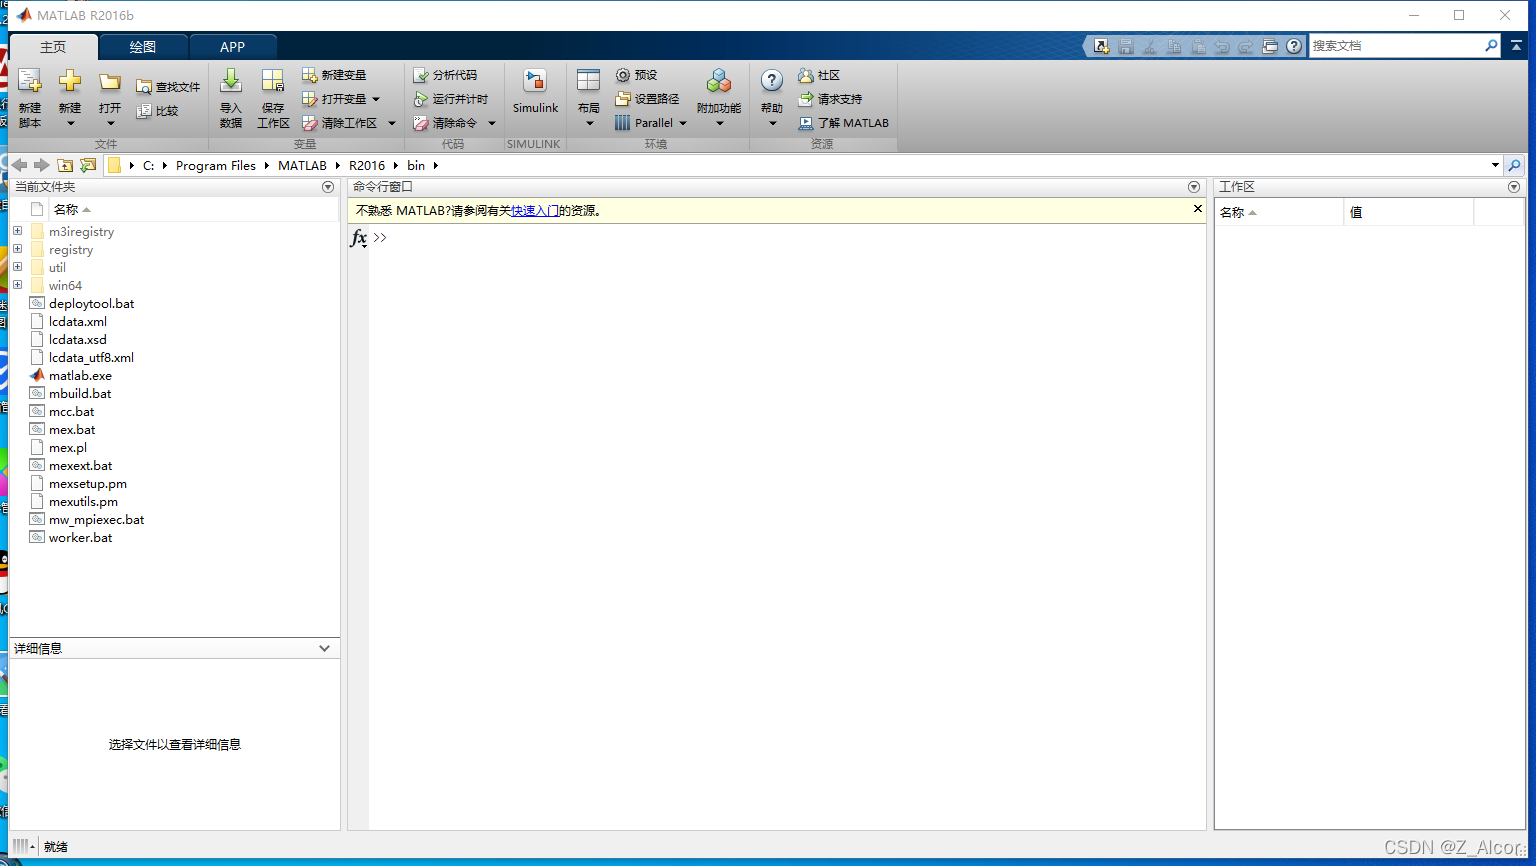Switch to the 绘图 tab
Screen dimensions: 1536x866
click(x=143, y=47)
